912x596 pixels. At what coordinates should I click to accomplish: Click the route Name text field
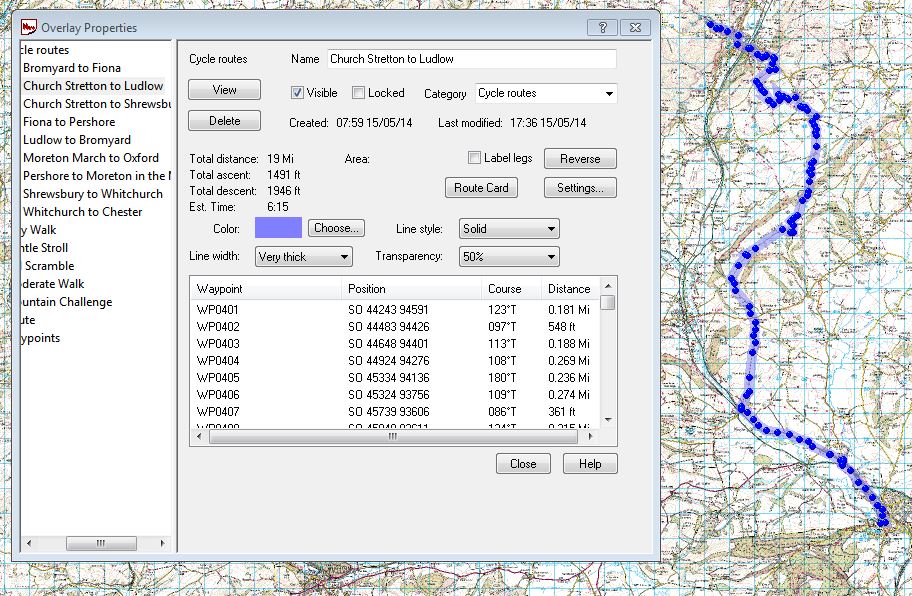point(472,59)
